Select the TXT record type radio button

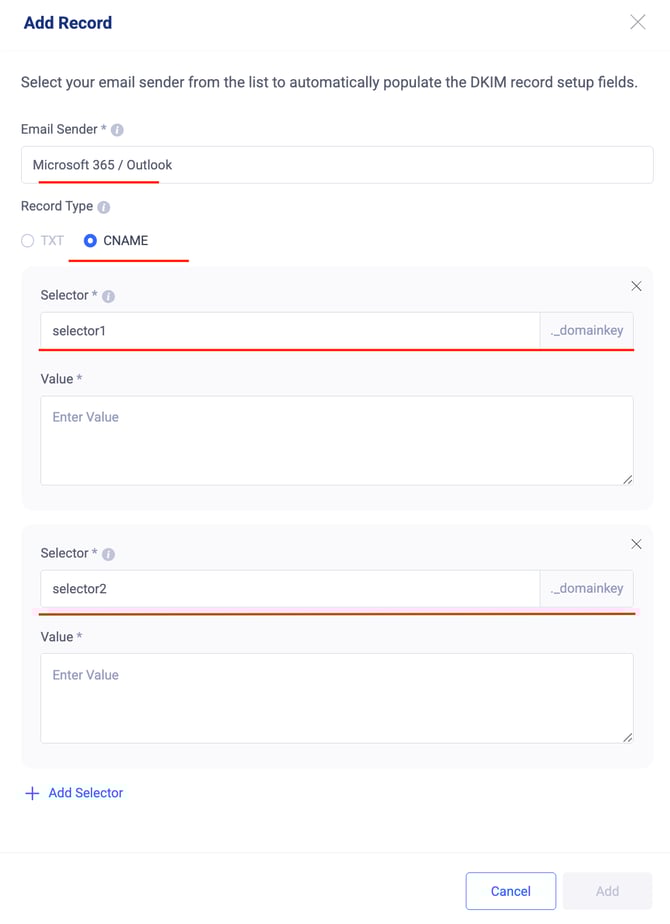coord(28,240)
